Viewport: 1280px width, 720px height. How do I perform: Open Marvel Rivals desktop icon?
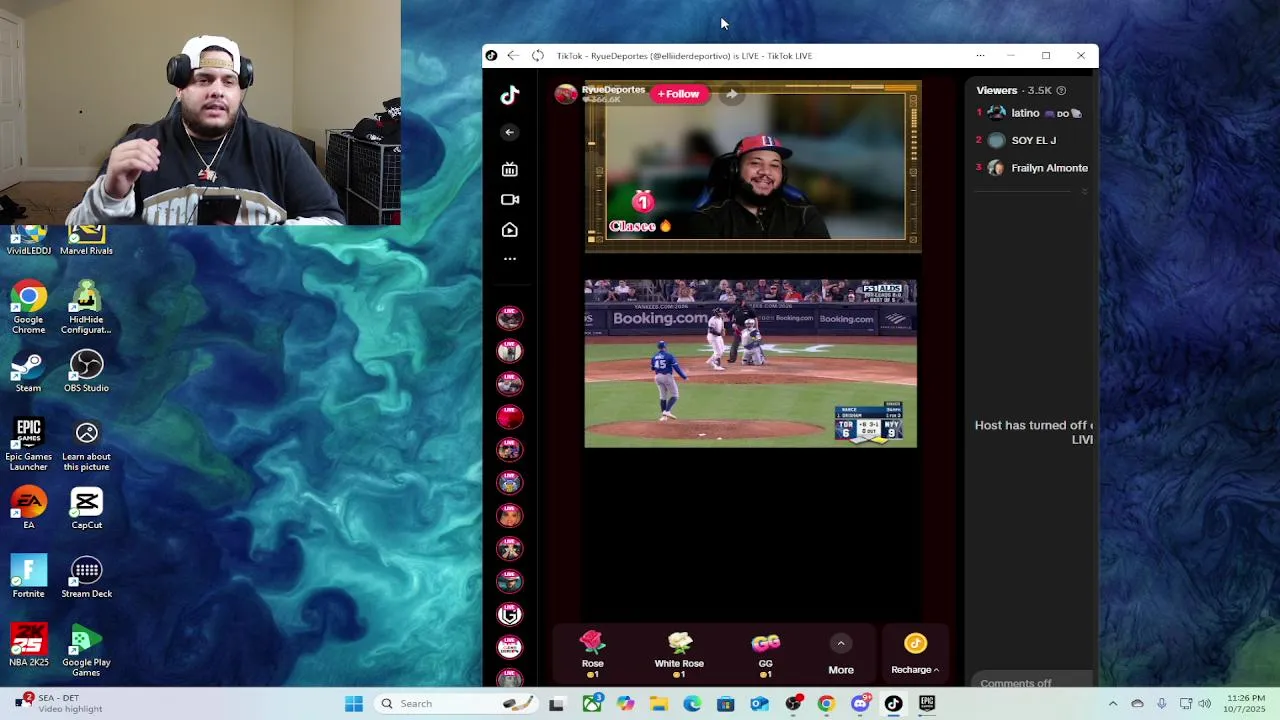[87, 240]
